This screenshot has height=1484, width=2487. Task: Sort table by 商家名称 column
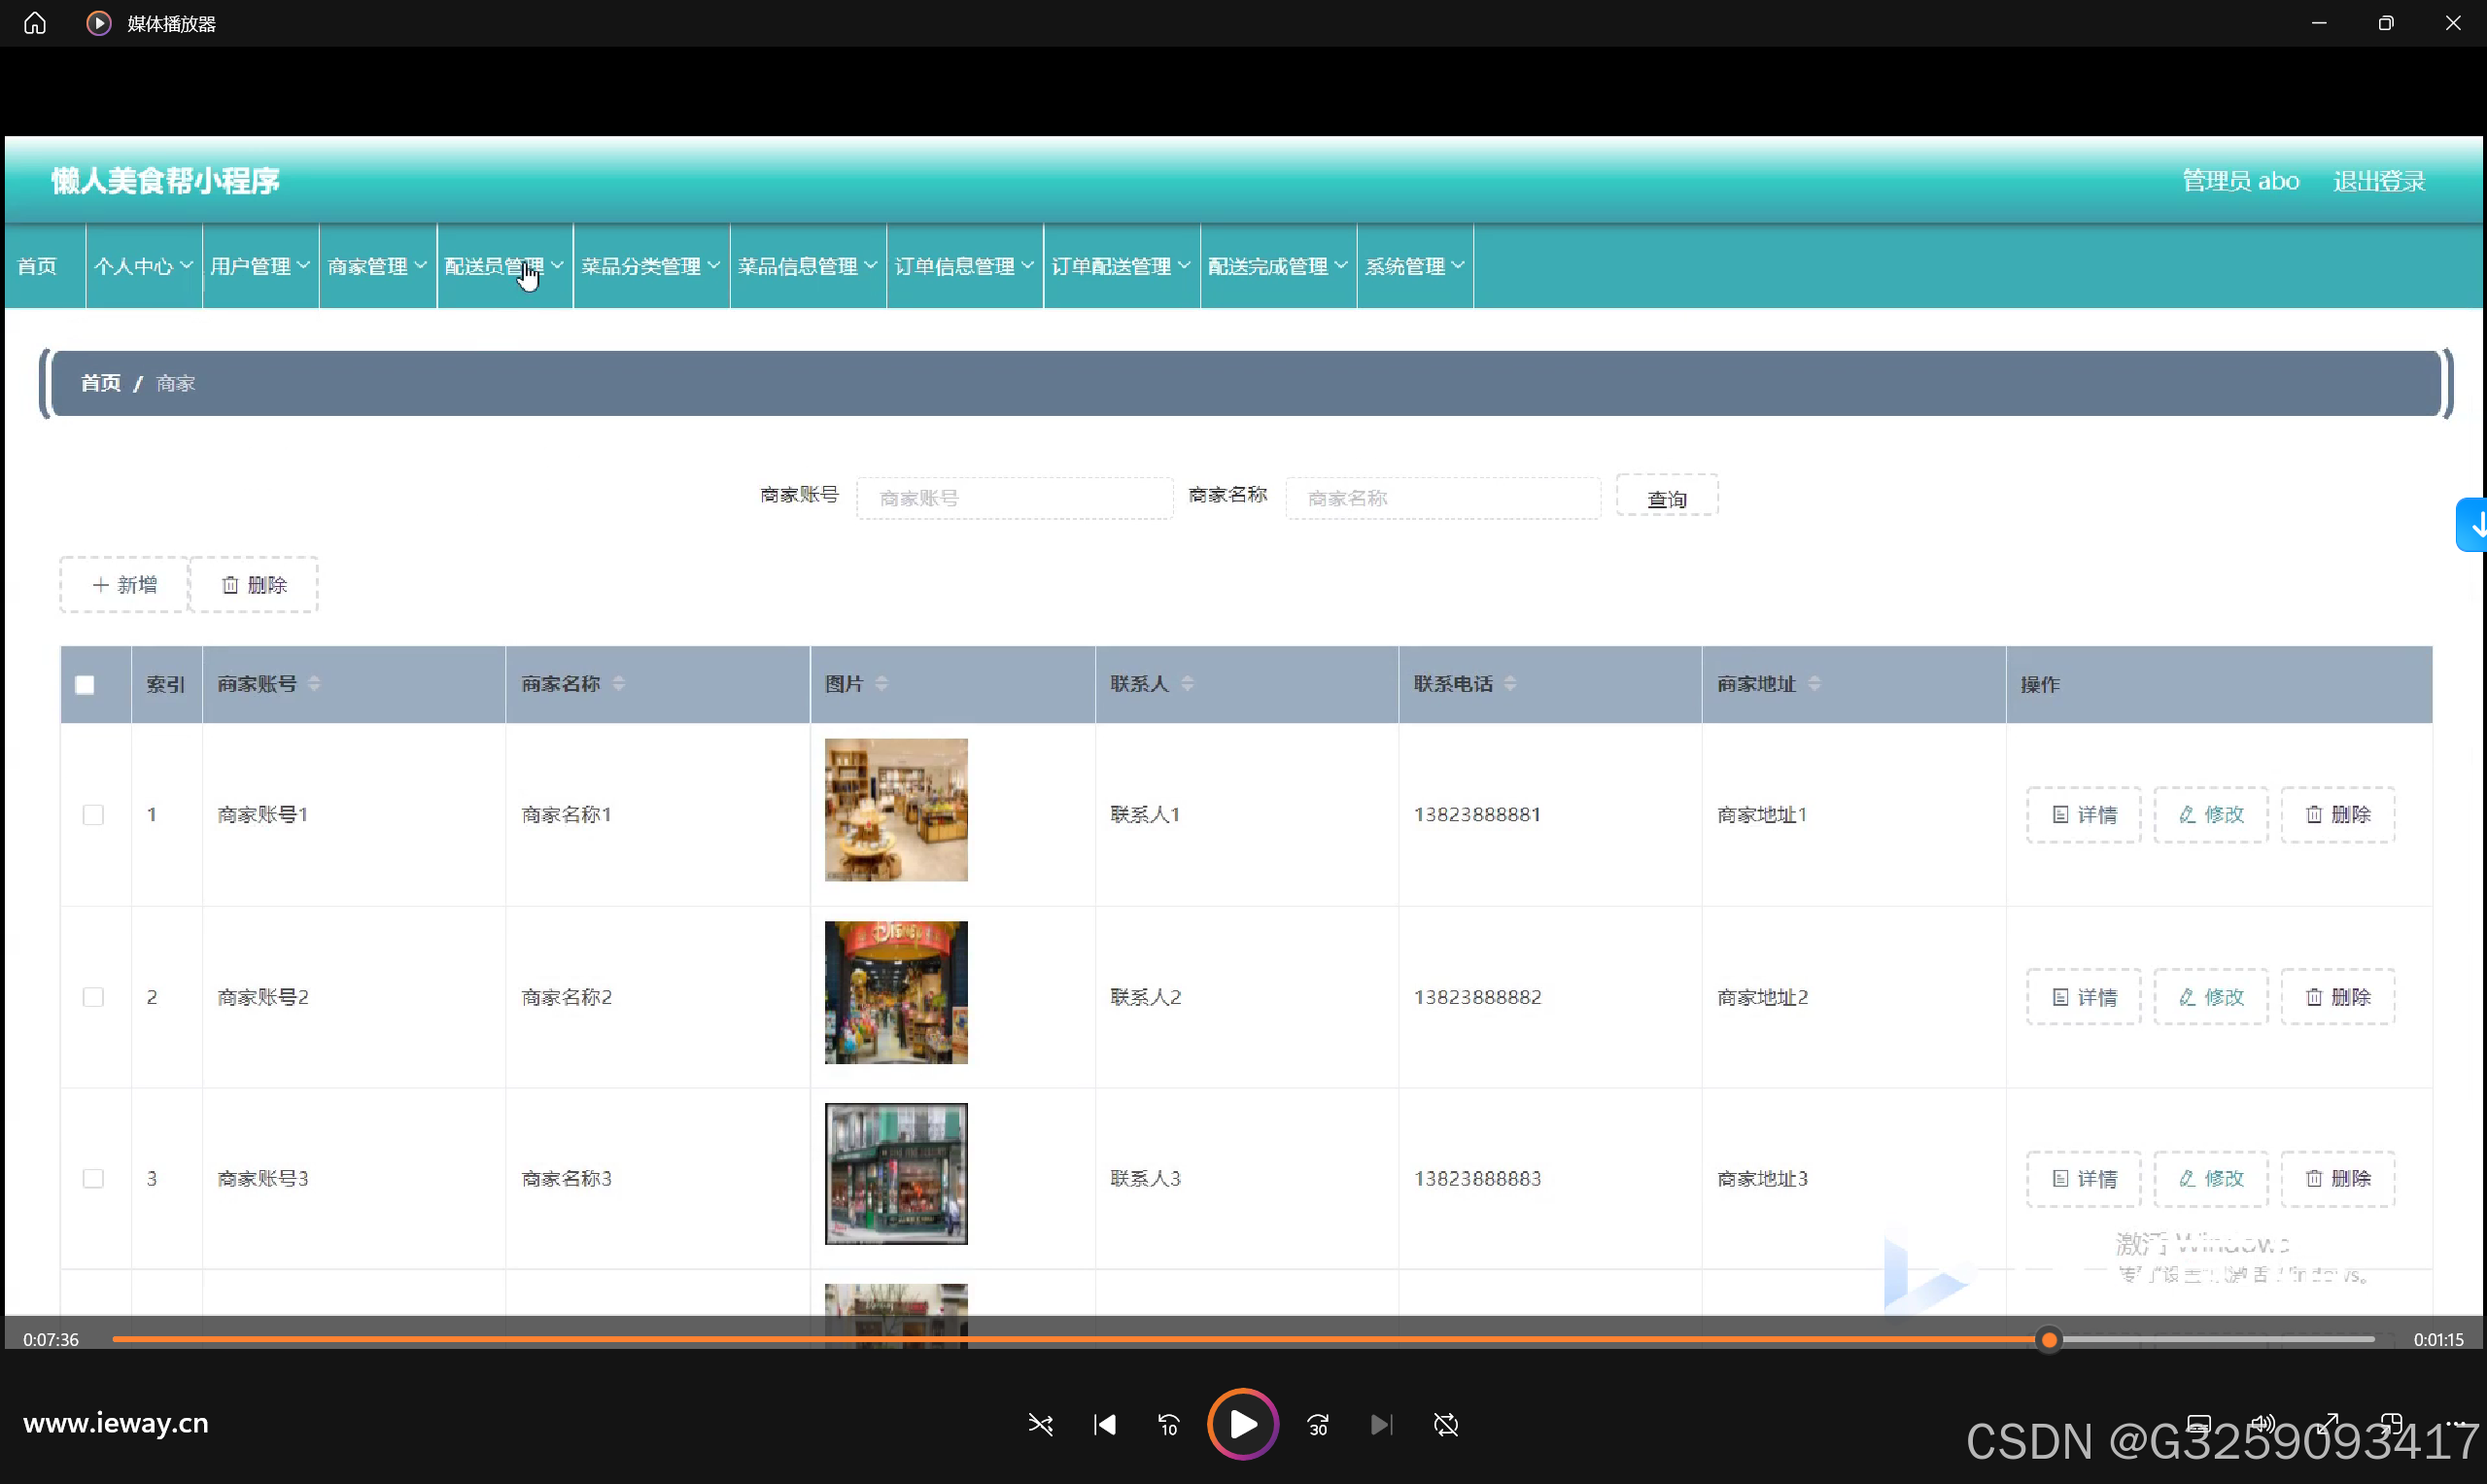click(619, 684)
